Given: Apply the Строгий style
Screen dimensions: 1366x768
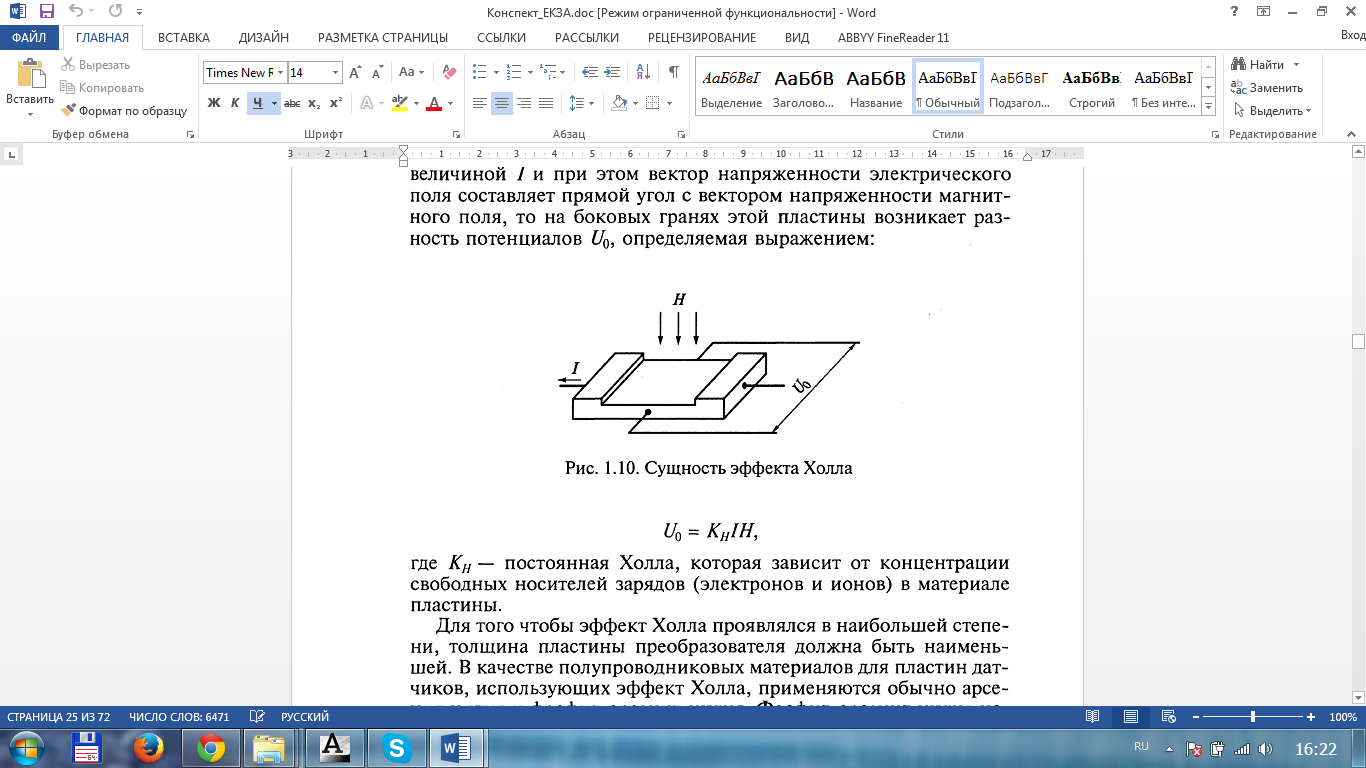Looking at the screenshot, I should [x=1091, y=87].
